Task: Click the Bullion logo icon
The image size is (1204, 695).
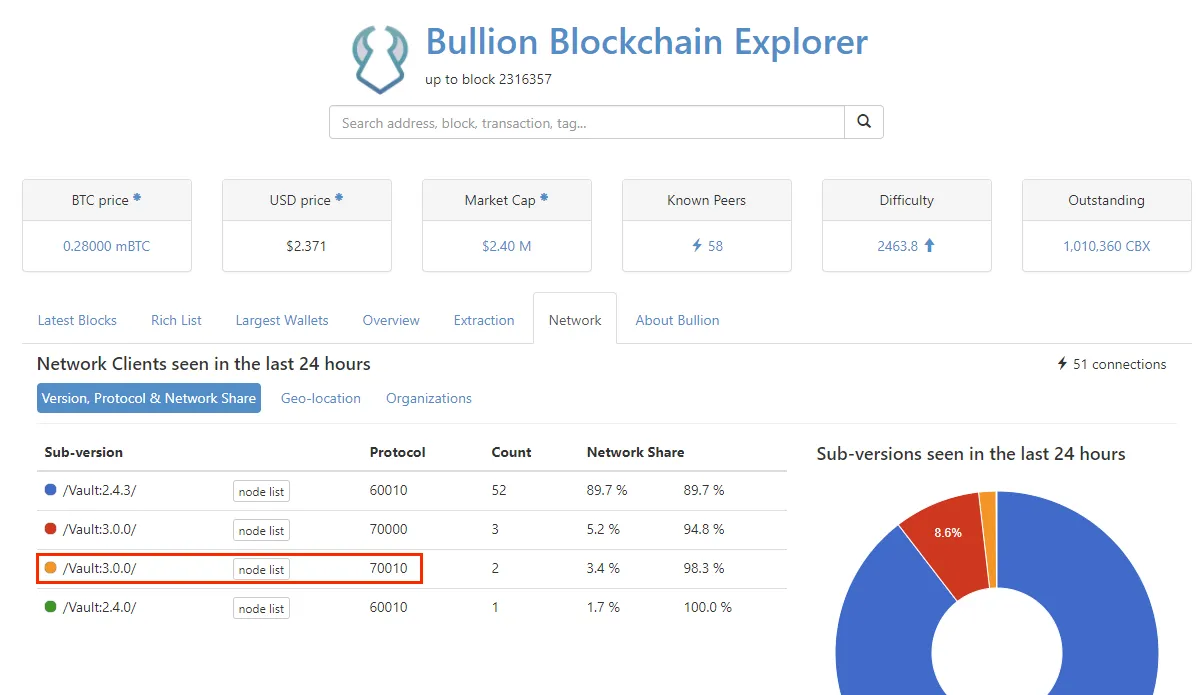Action: [380, 60]
